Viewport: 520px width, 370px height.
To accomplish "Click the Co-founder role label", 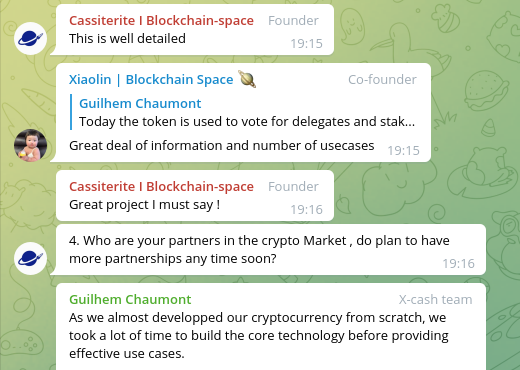I will click(x=382, y=80).
